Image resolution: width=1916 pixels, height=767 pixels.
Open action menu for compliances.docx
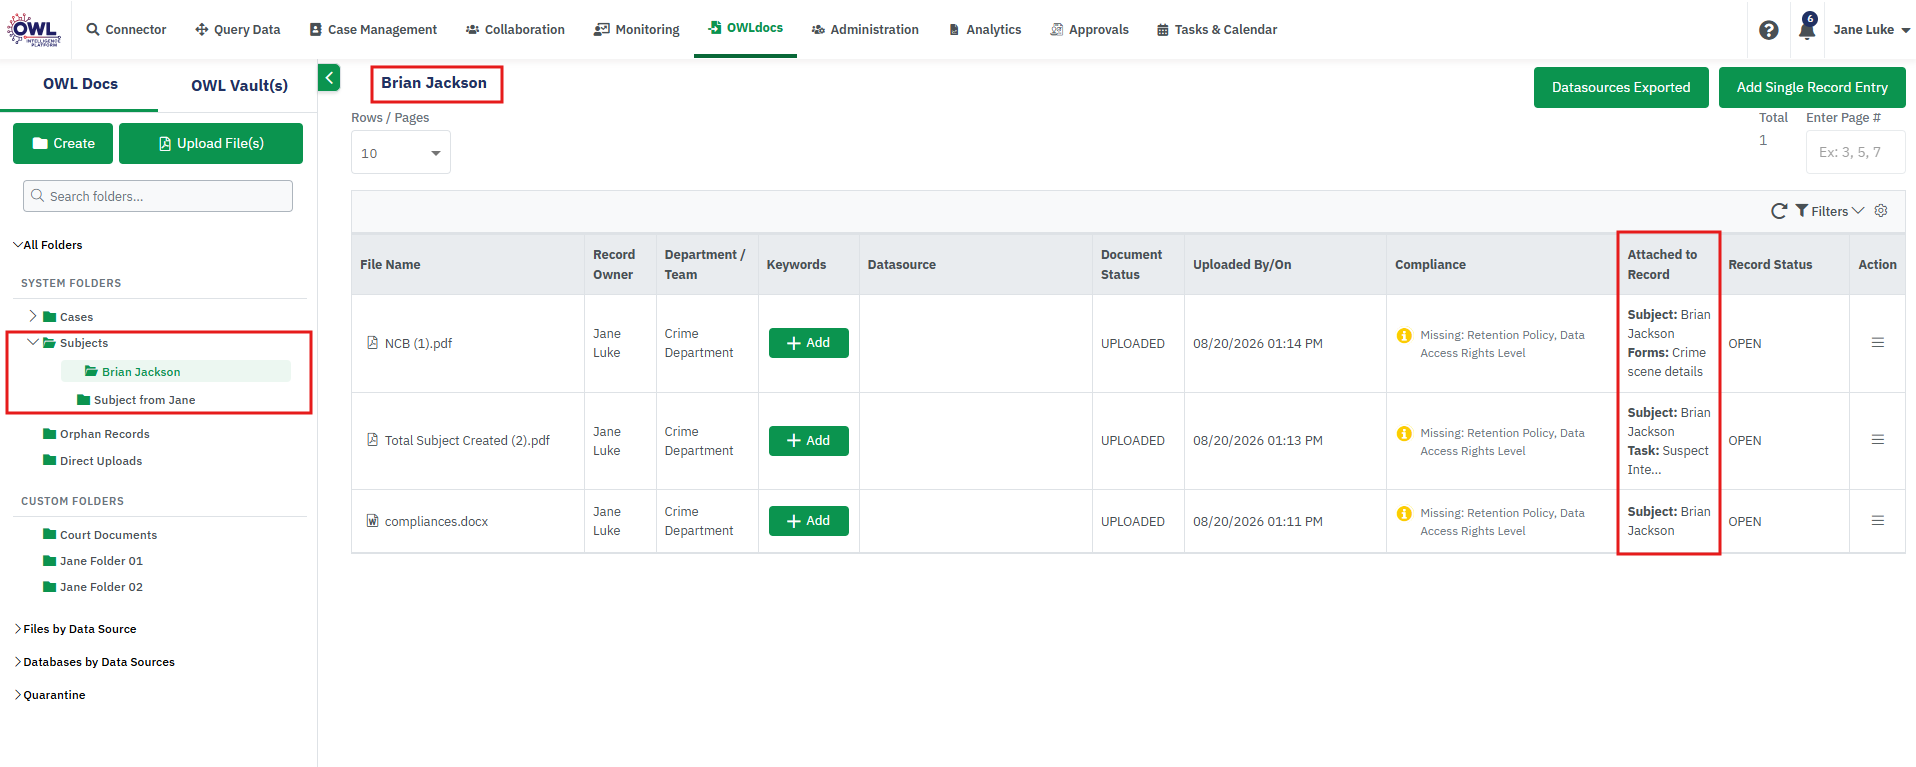(x=1878, y=521)
